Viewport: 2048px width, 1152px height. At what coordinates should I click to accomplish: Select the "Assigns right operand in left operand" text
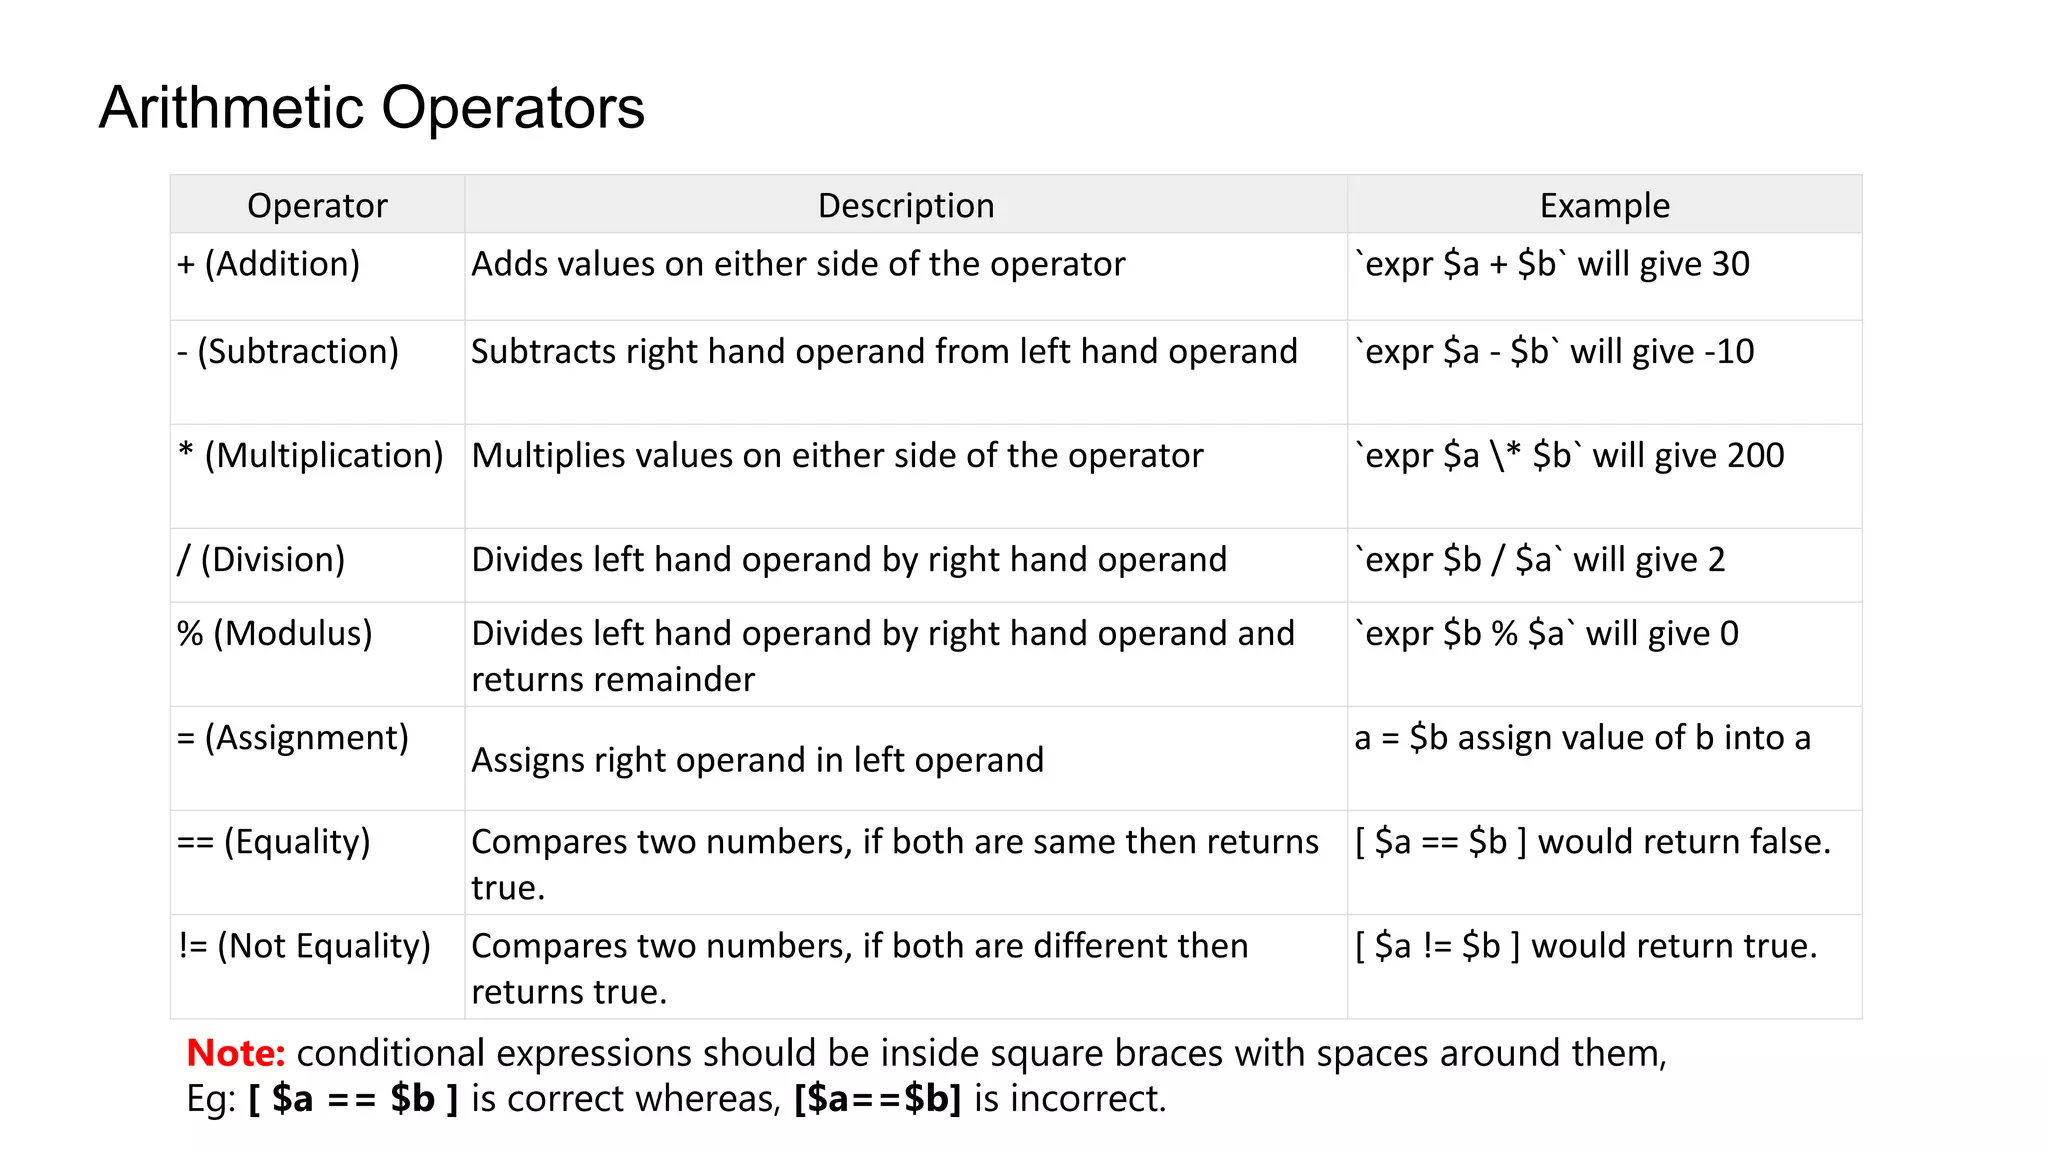tap(757, 760)
